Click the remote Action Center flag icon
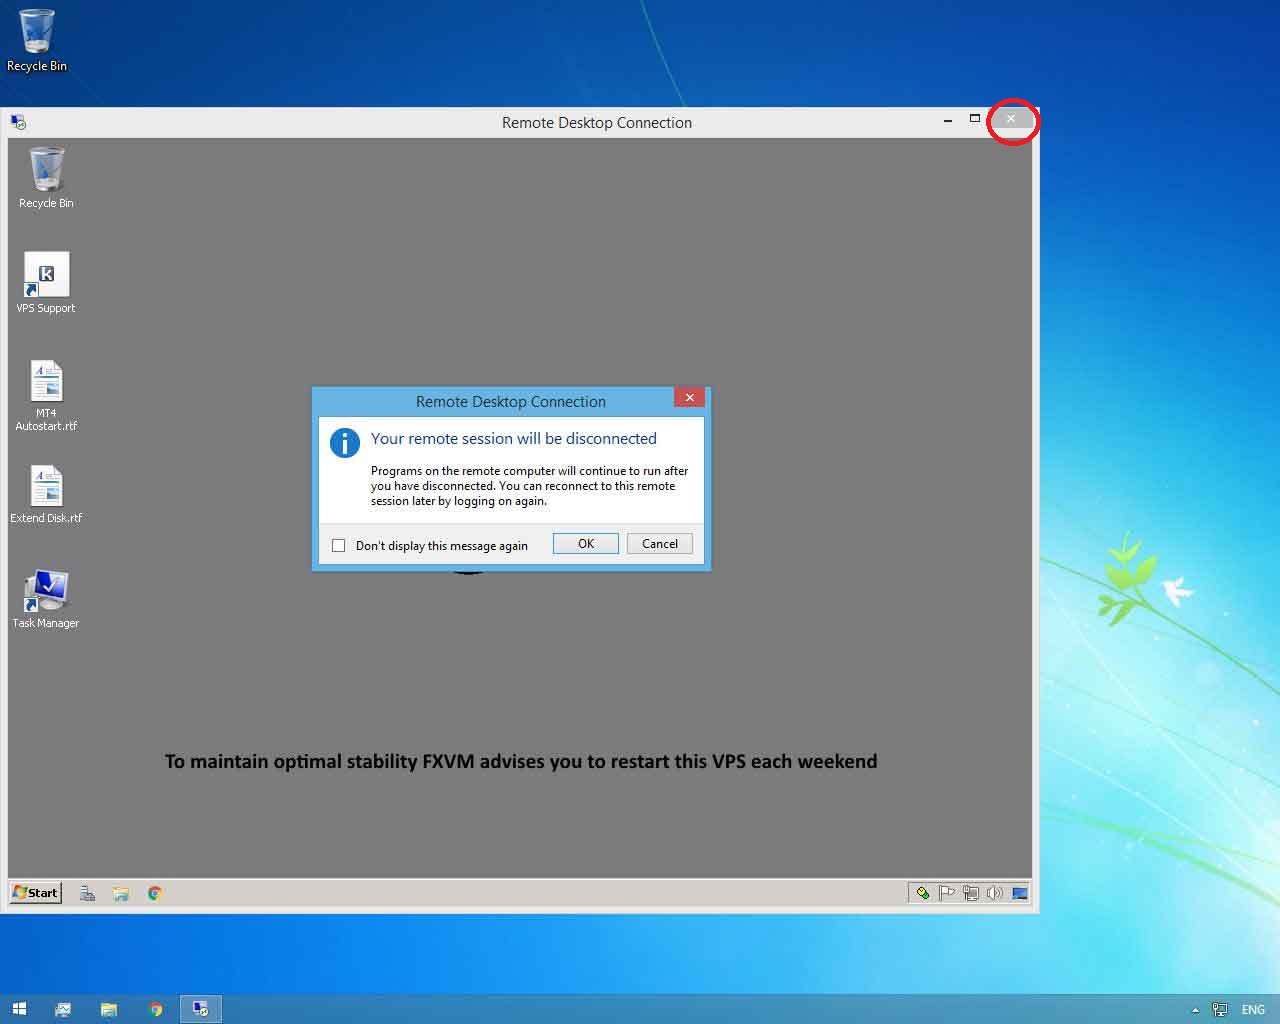 coord(946,893)
